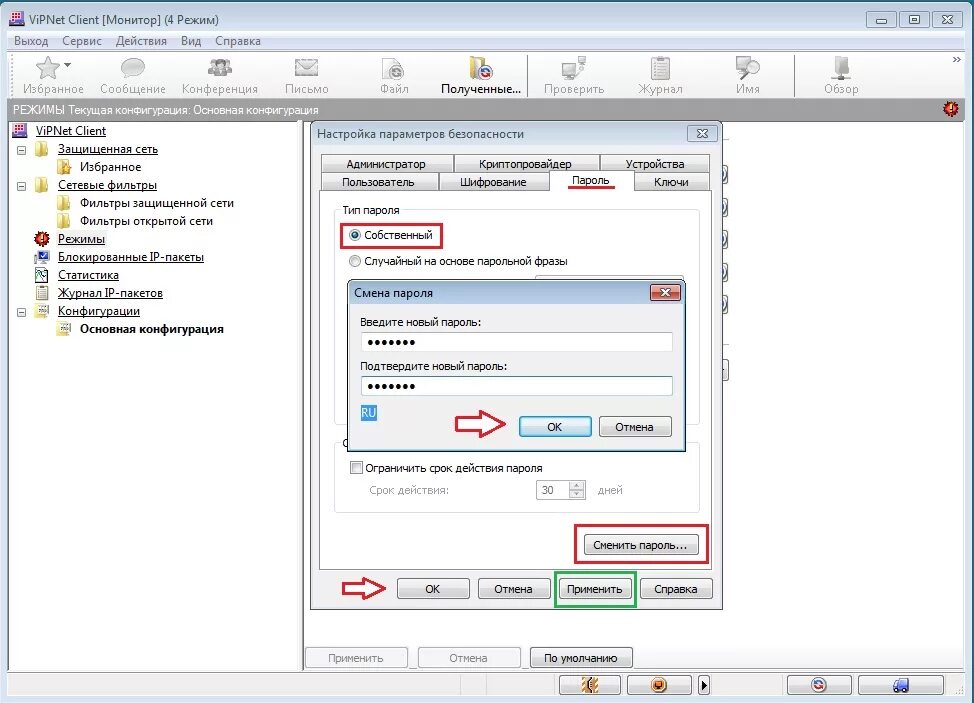This screenshot has width=974, height=703.
Task: Click Отмена in security settings dialog
Action: pos(513,589)
